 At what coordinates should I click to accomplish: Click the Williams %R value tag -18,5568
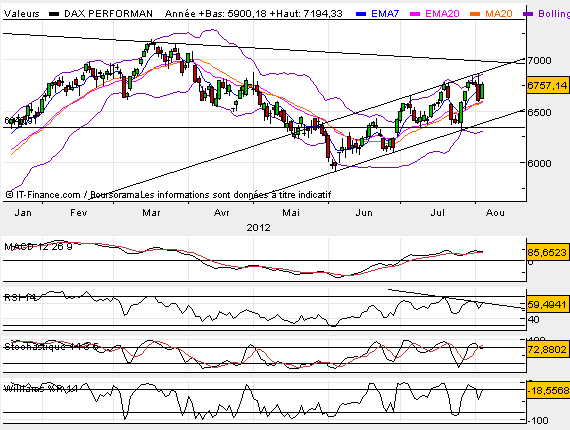[548, 391]
